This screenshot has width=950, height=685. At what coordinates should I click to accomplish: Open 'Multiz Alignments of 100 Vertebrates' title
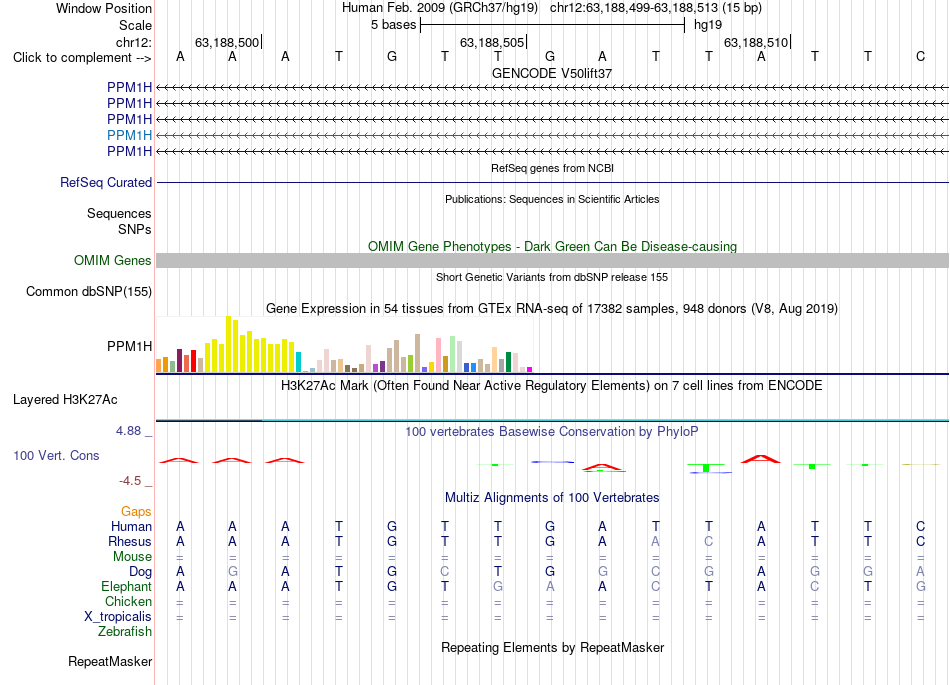pyautogui.click(x=552, y=498)
